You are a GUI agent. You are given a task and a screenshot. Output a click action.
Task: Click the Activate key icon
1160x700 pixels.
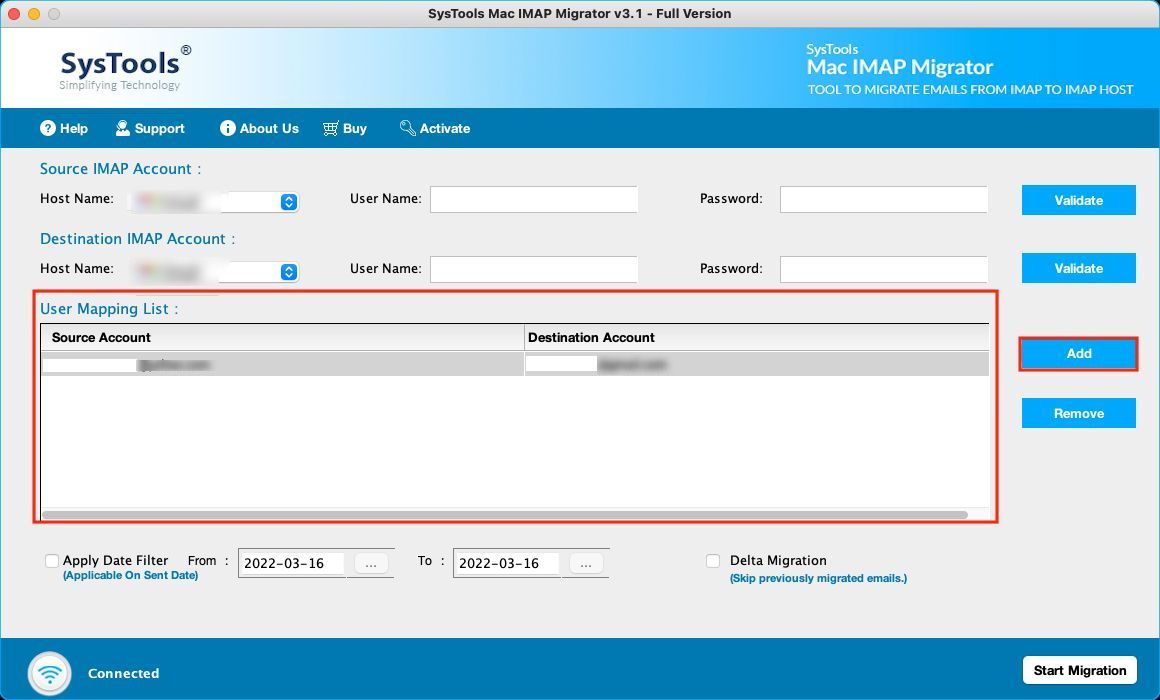tap(408, 128)
